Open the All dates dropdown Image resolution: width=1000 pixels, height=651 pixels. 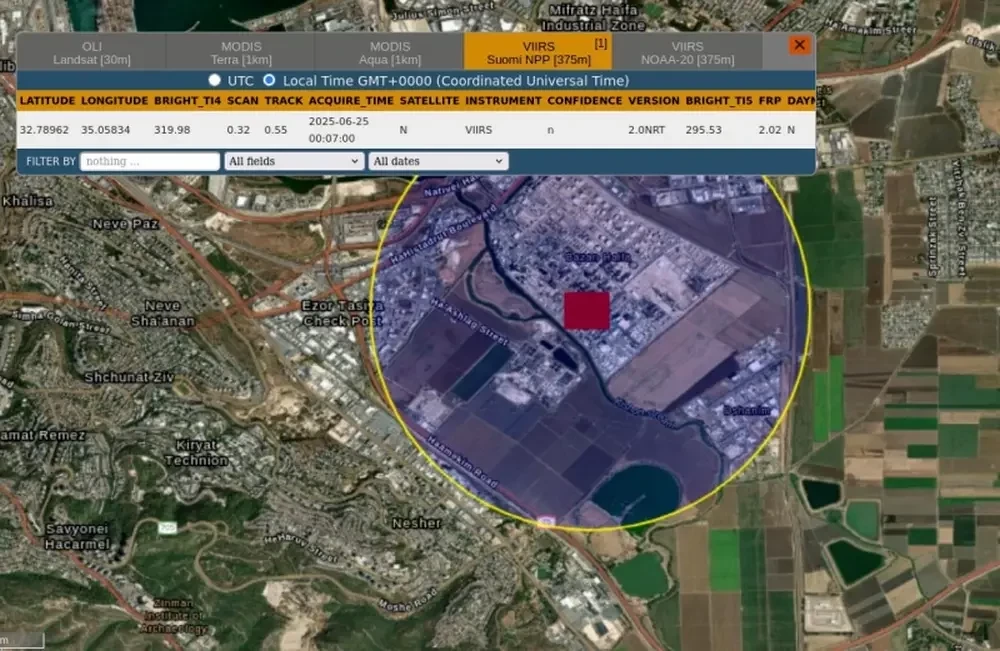pyautogui.click(x=438, y=161)
